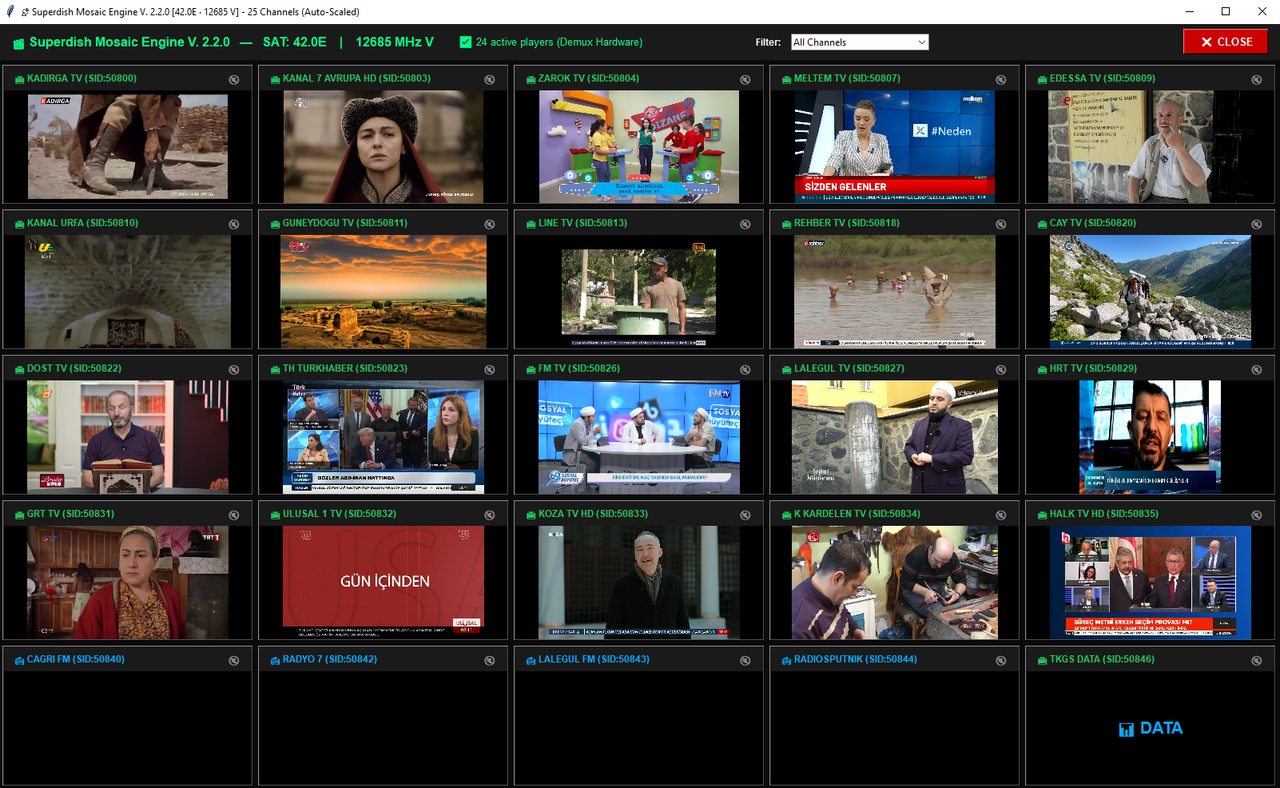The width and height of the screenshot is (1280, 788).
Task: Select the HALK TV HD video preview
Action: [x=1151, y=582]
